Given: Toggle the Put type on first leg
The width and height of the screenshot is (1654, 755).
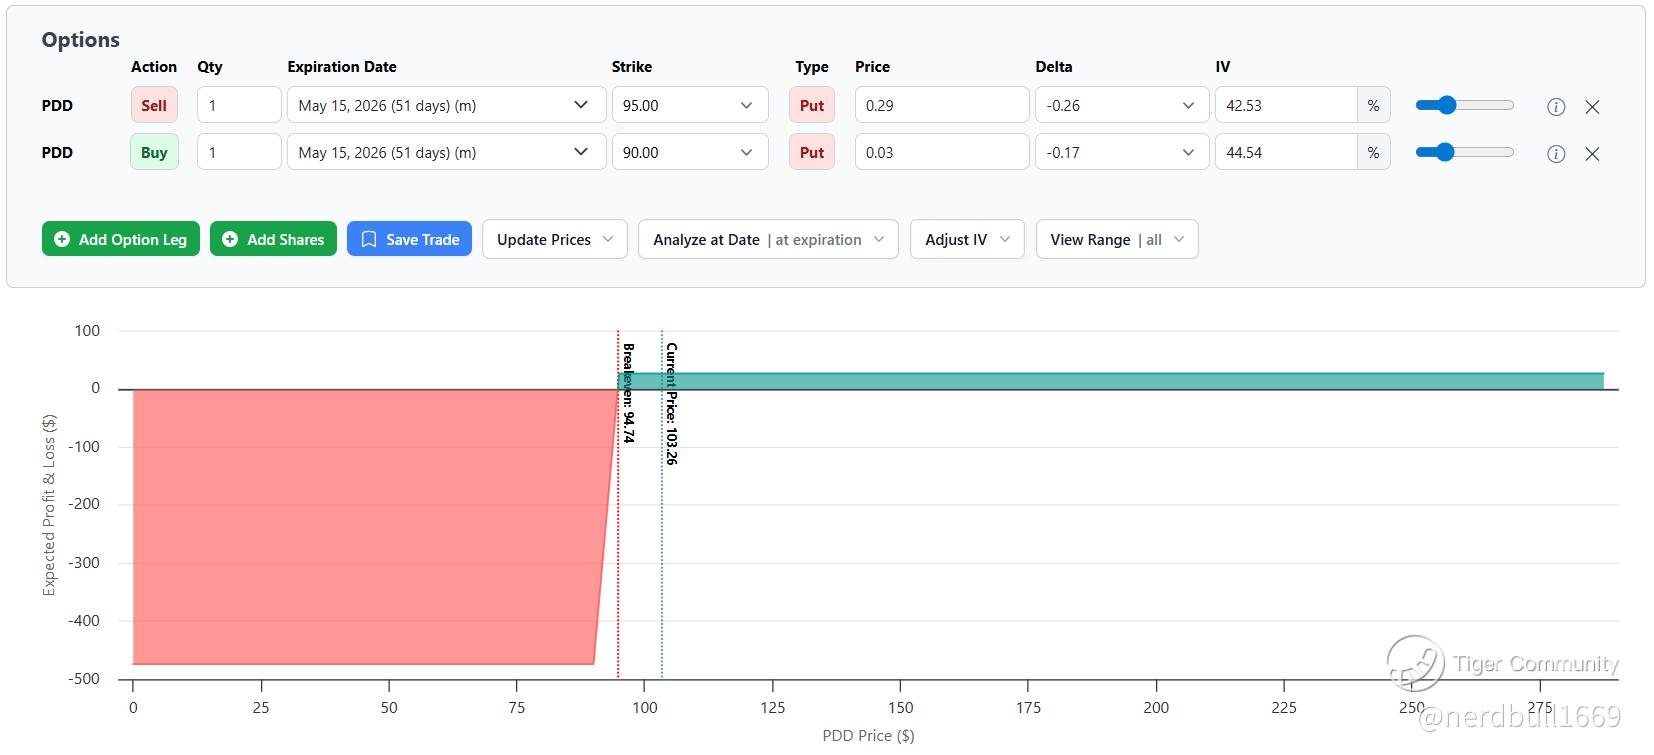Looking at the screenshot, I should click(x=811, y=106).
